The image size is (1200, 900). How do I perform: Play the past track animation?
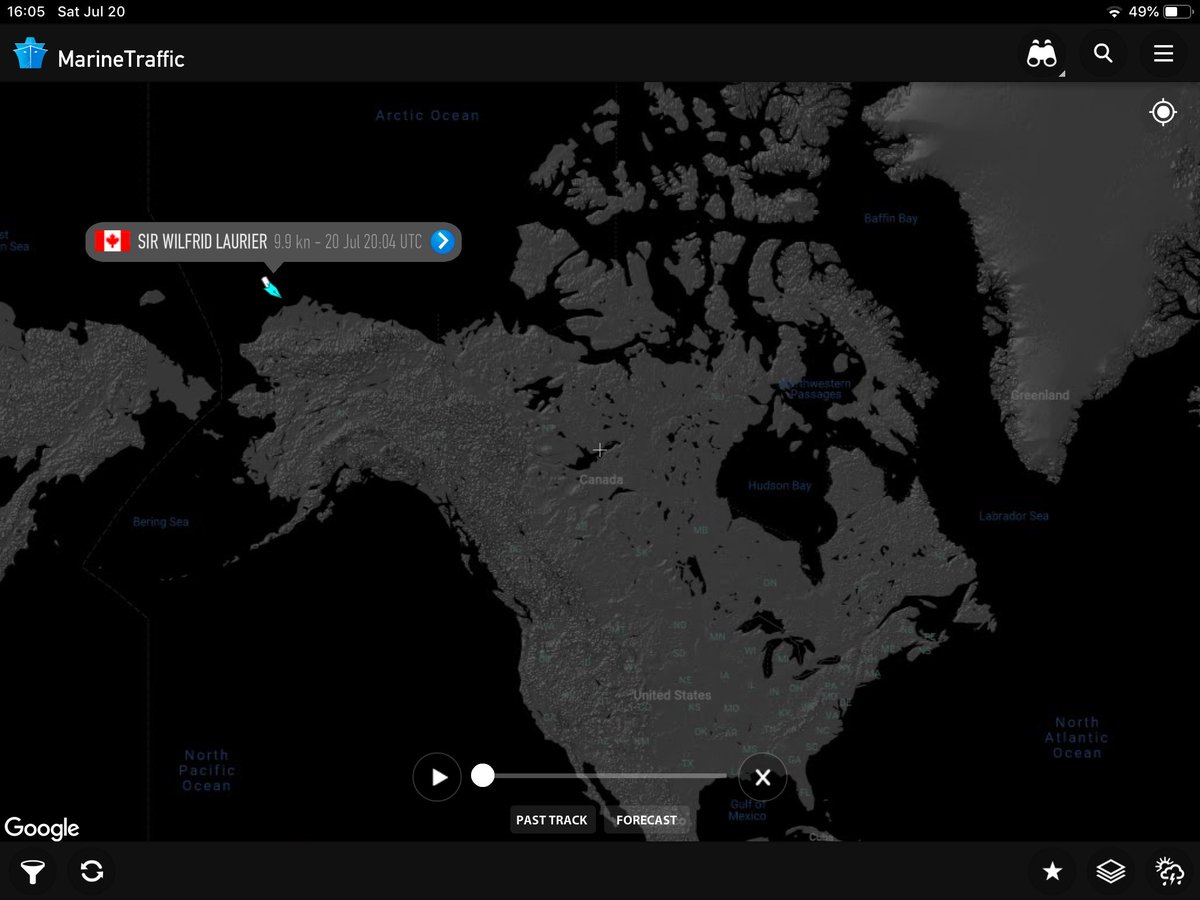(437, 776)
